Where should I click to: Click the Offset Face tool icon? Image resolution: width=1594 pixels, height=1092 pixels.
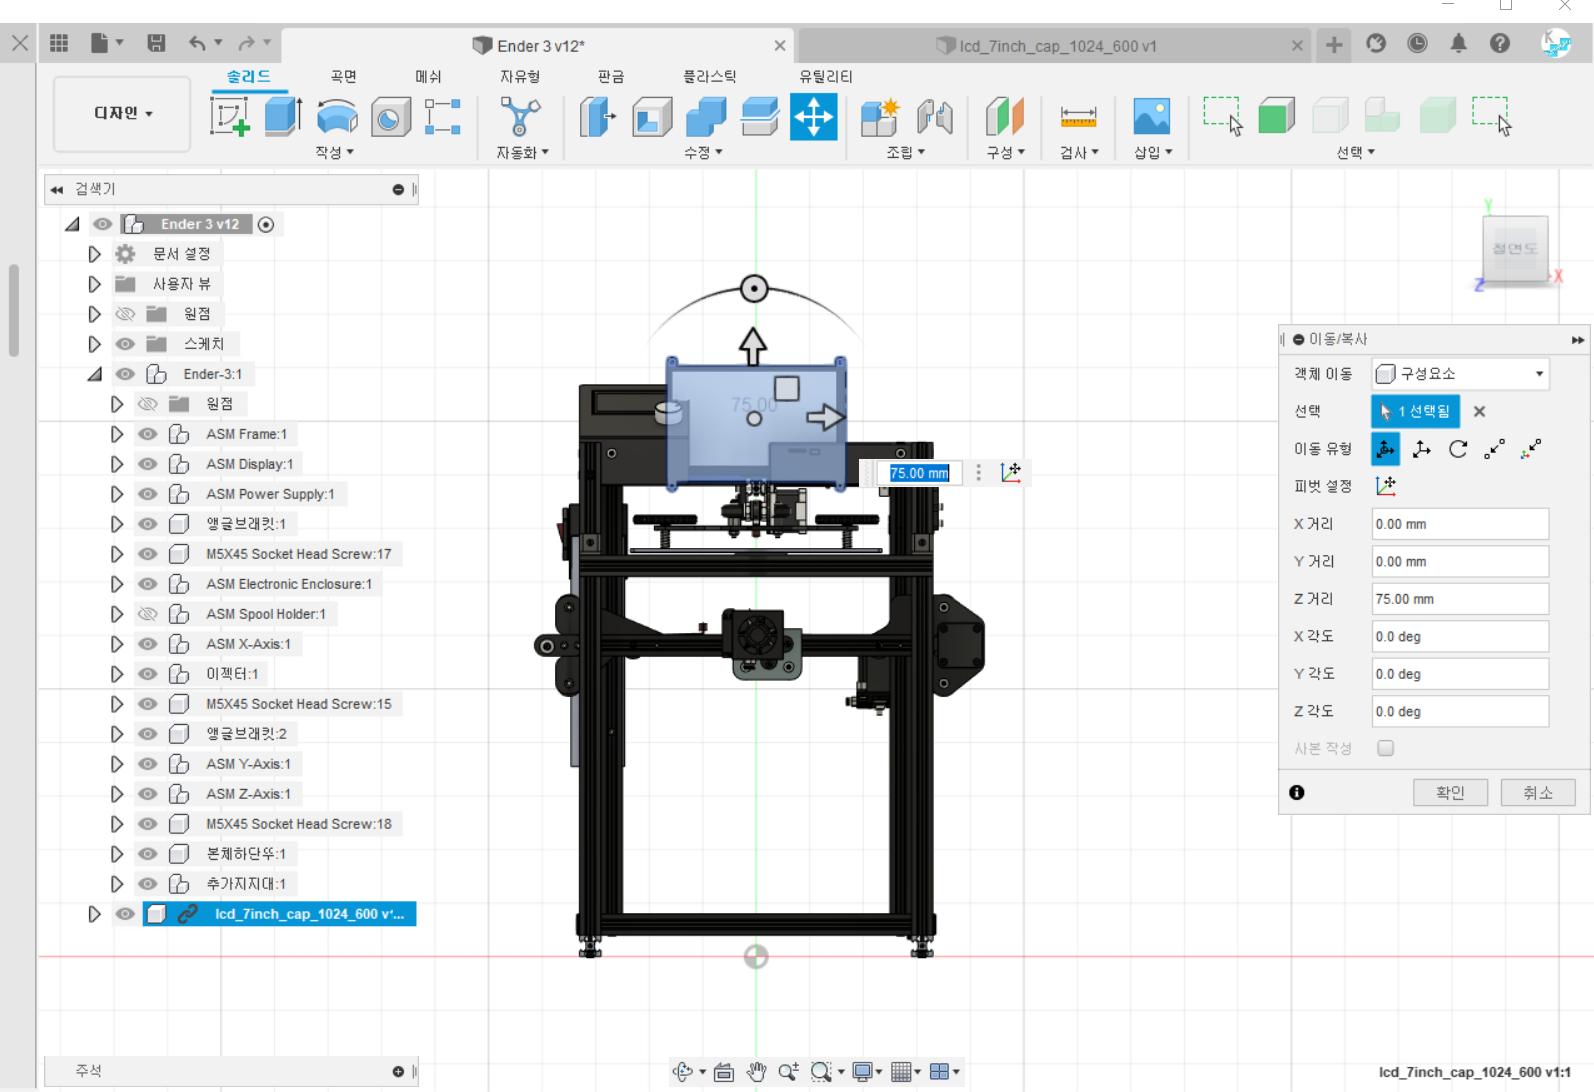760,117
